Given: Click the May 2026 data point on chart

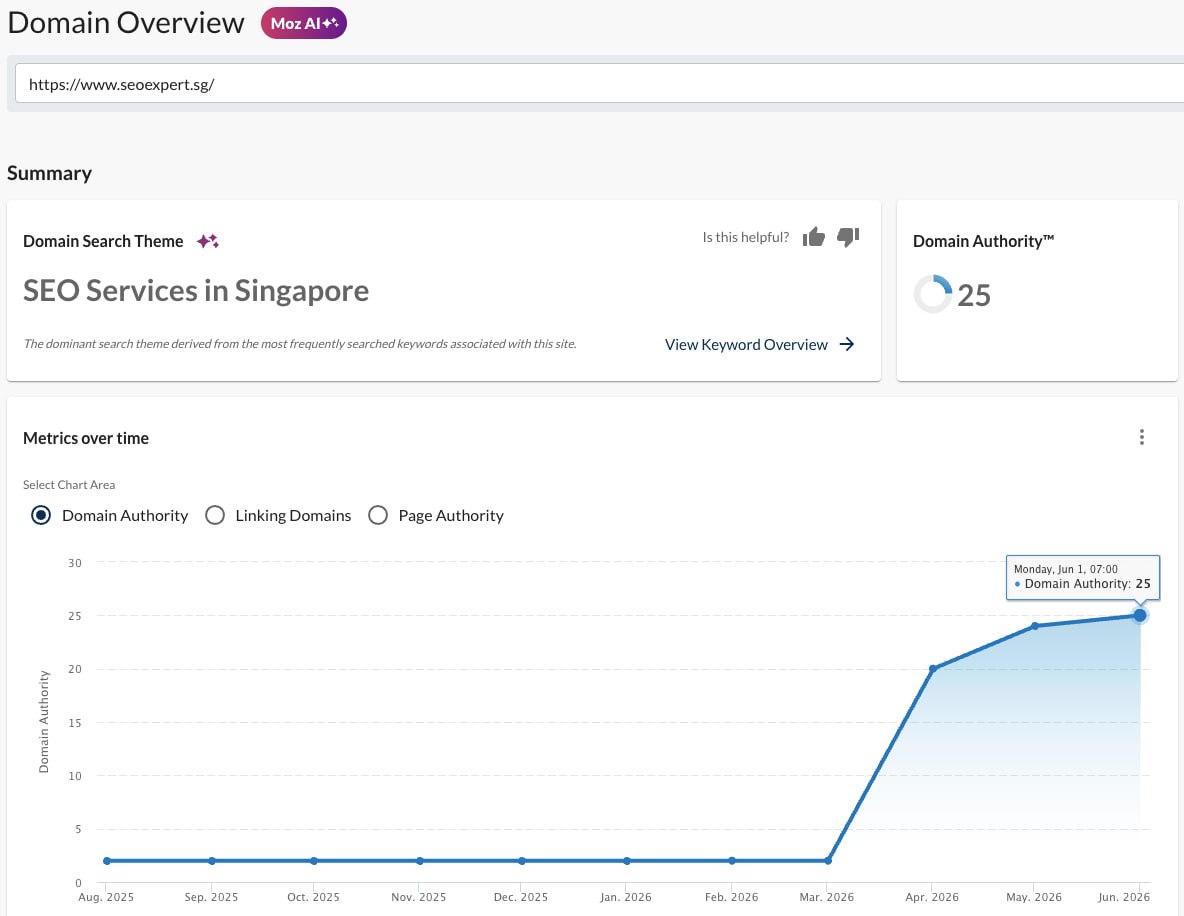Looking at the screenshot, I should coord(1034,626).
